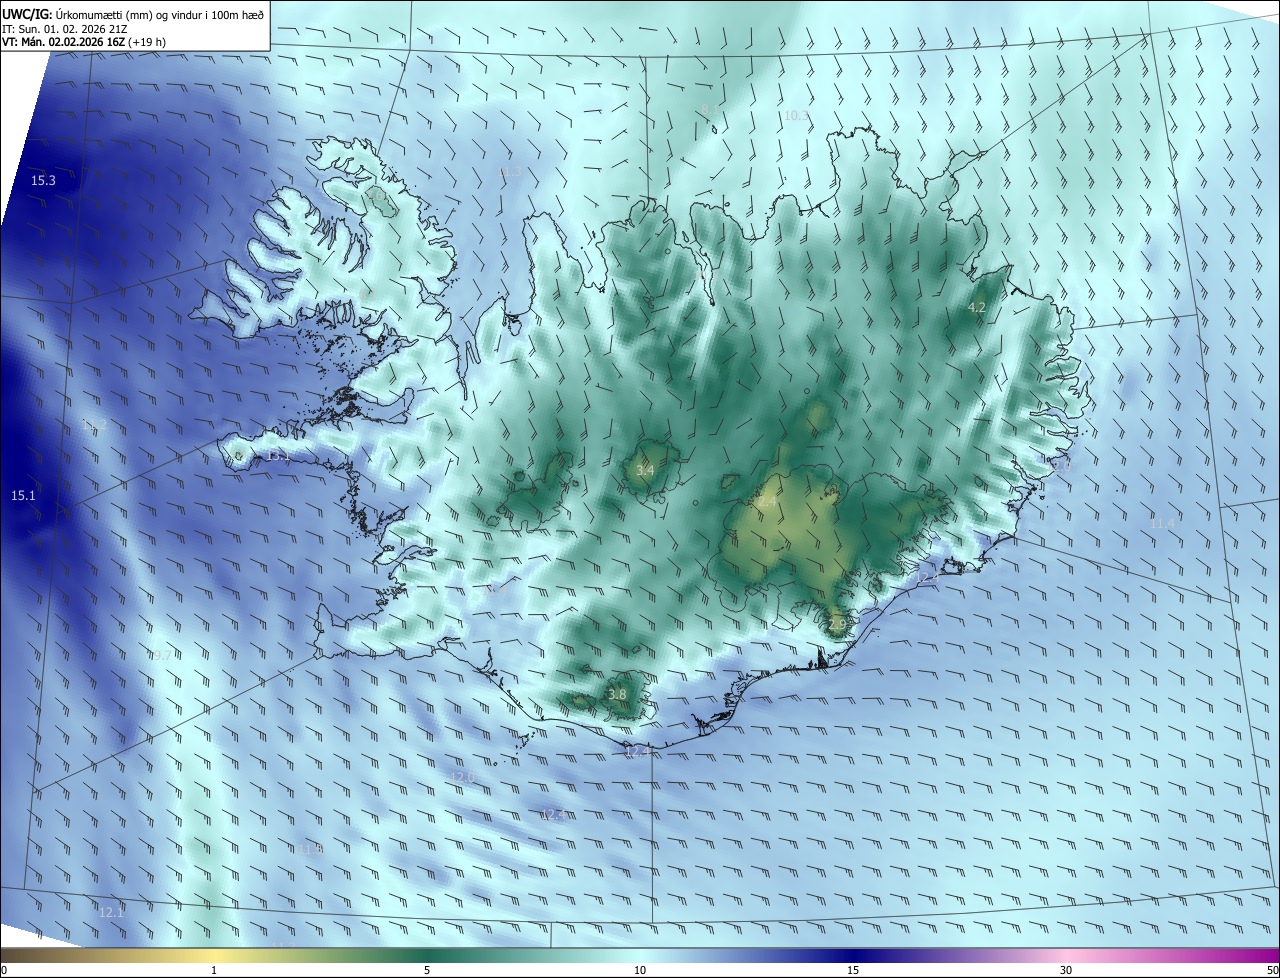Viewport: 1280px width, 978px height.
Task: Click the color scale at tick 50
Action: pyautogui.click(x=1272, y=970)
